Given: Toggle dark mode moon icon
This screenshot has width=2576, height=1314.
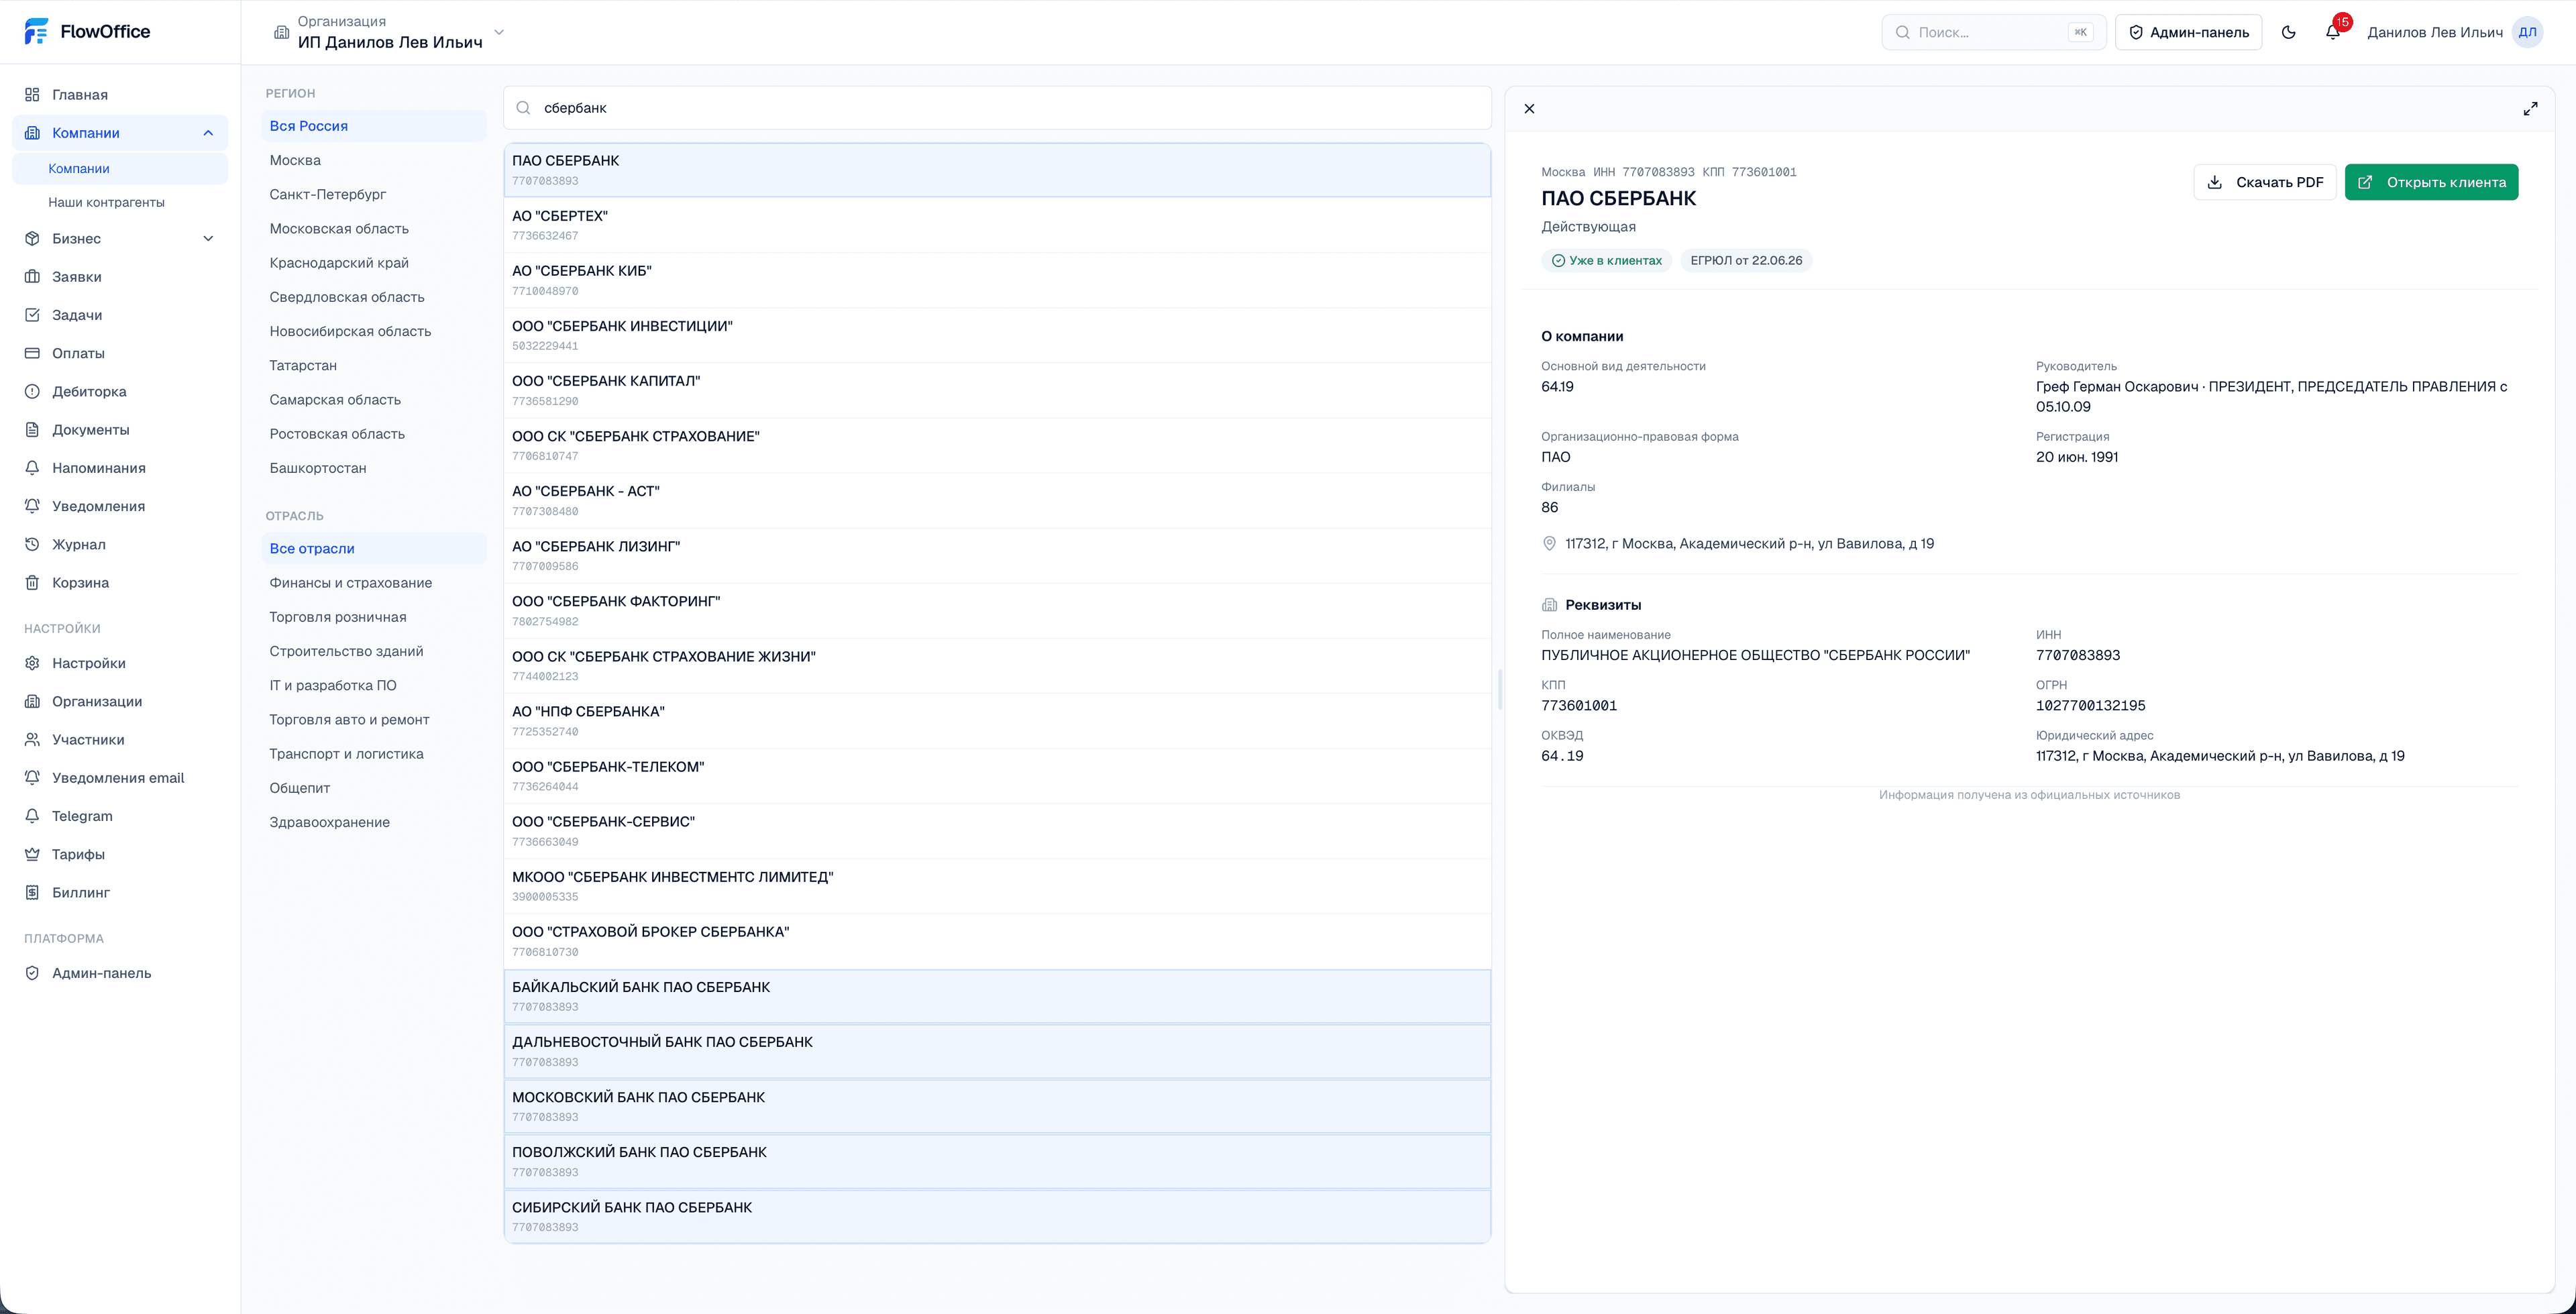Looking at the screenshot, I should (x=2288, y=32).
